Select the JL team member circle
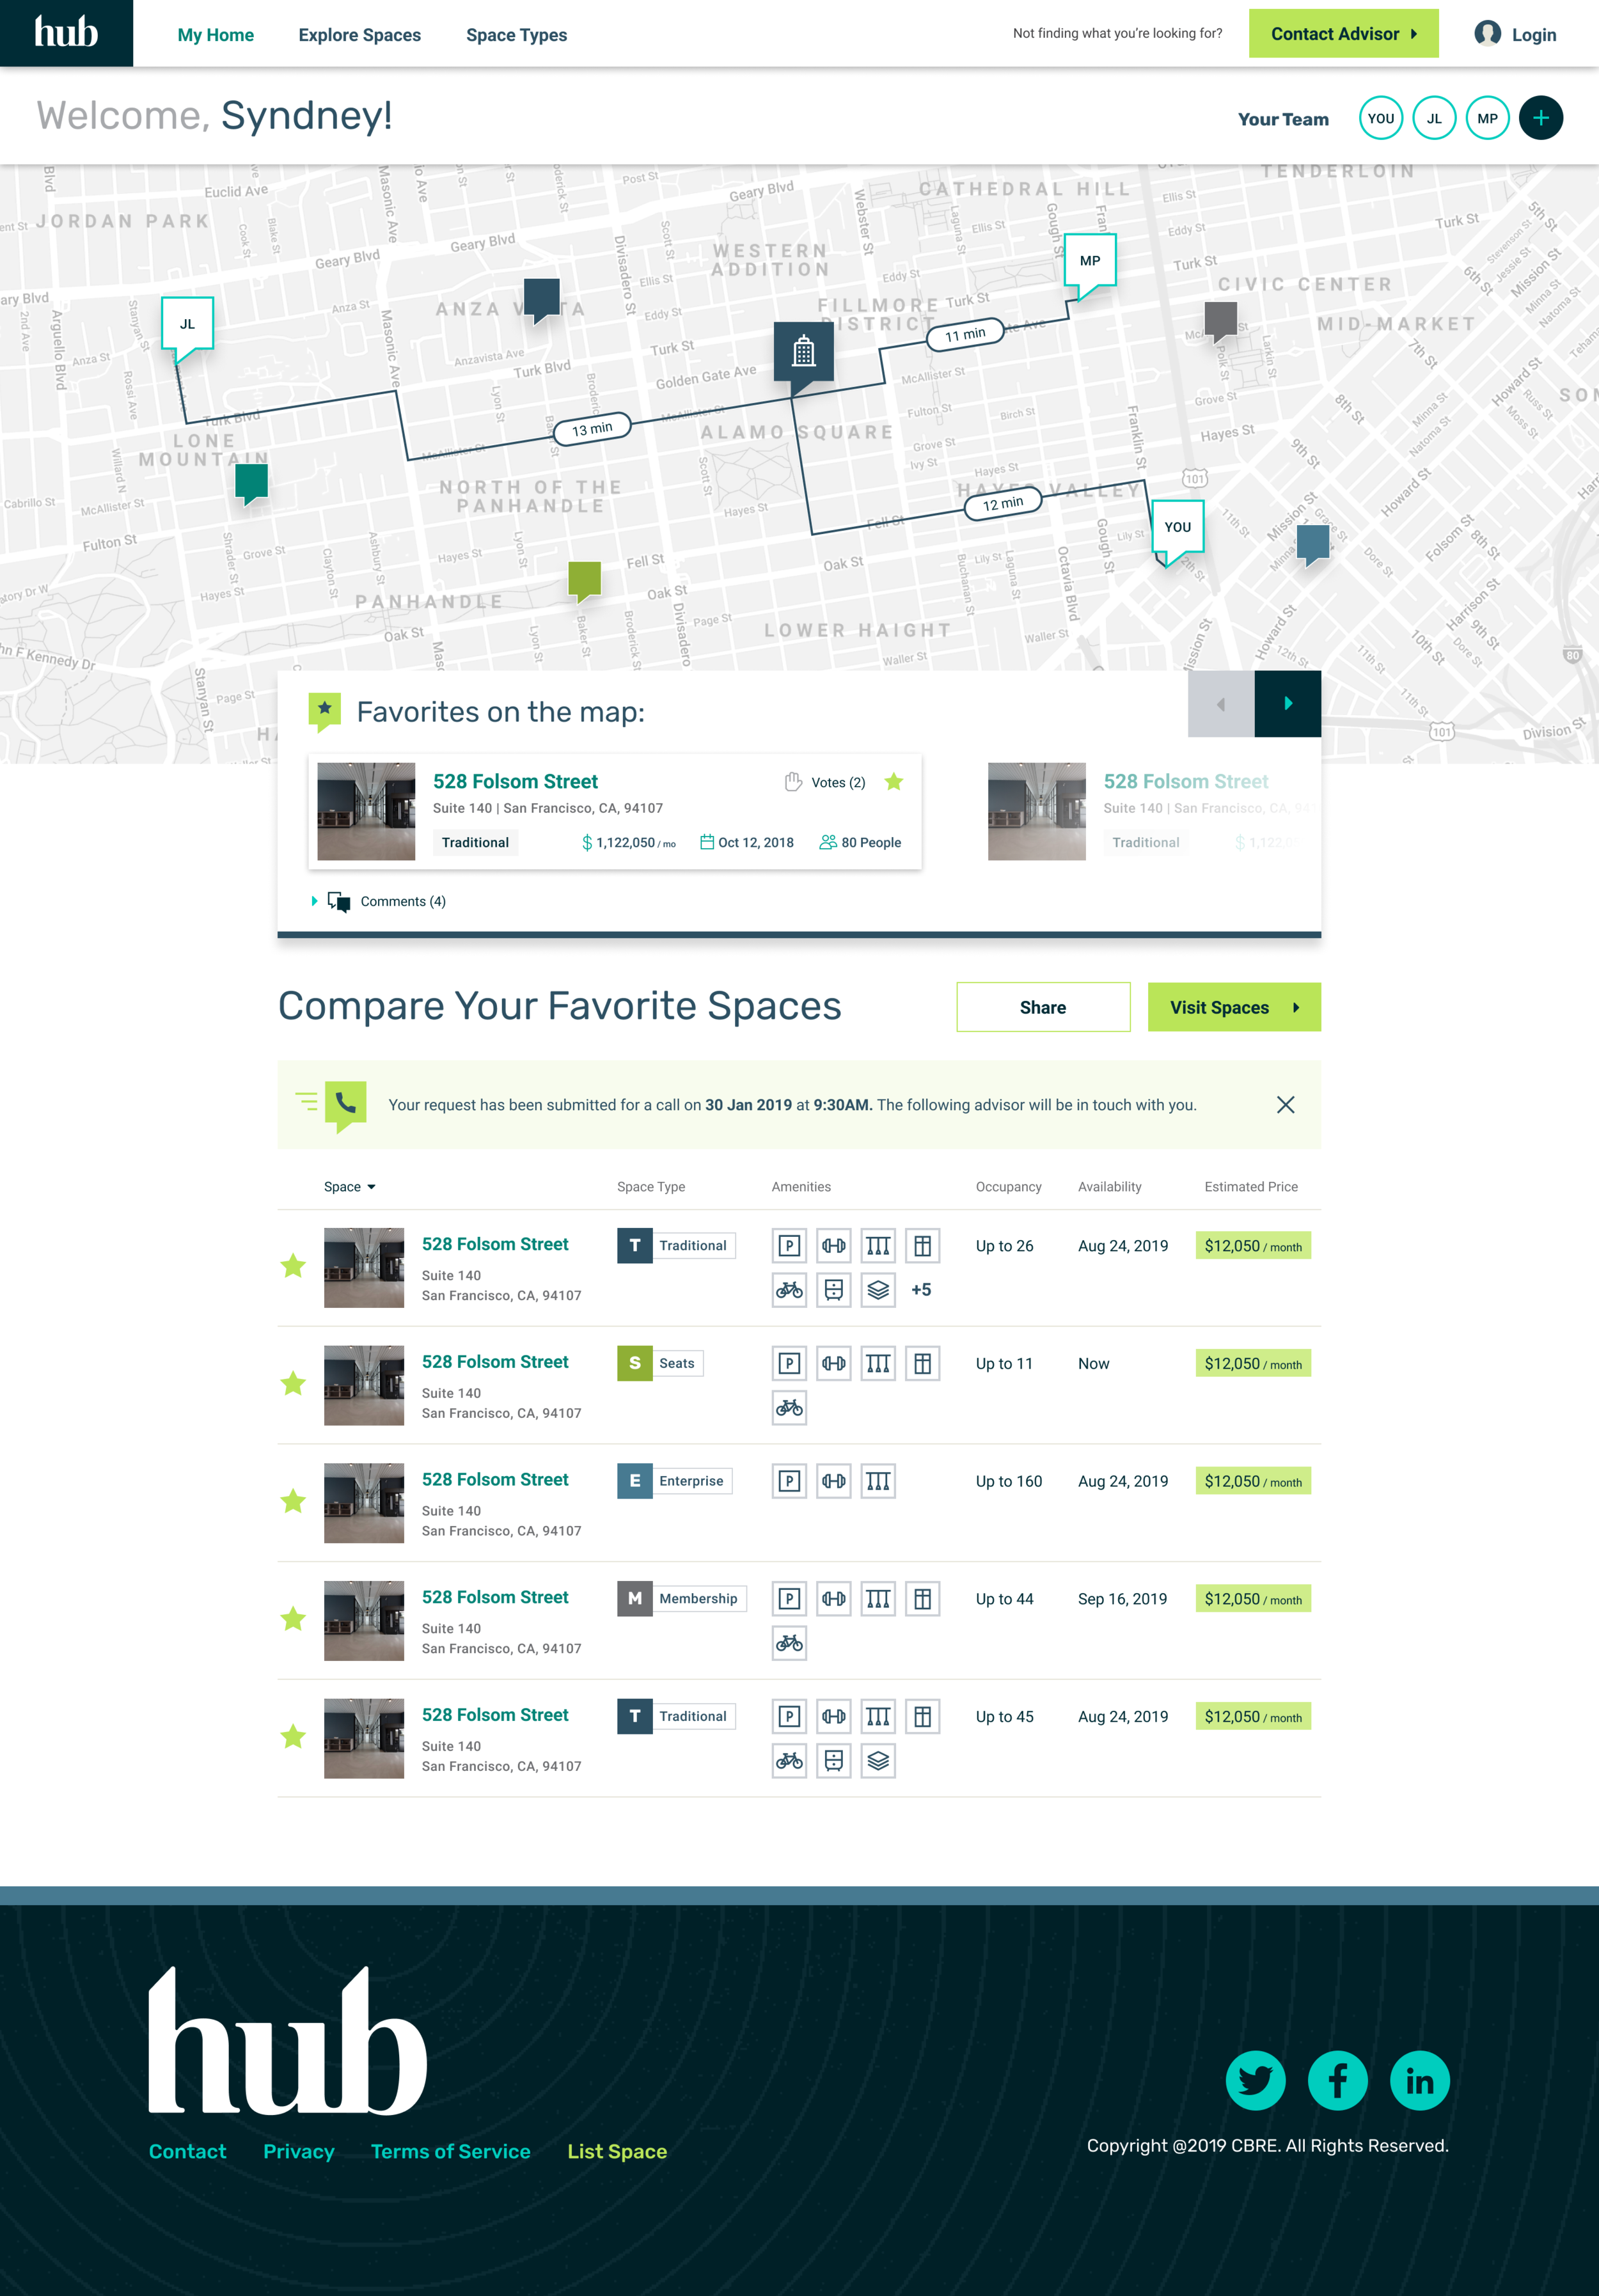The image size is (1599, 2296). pyautogui.click(x=1434, y=118)
